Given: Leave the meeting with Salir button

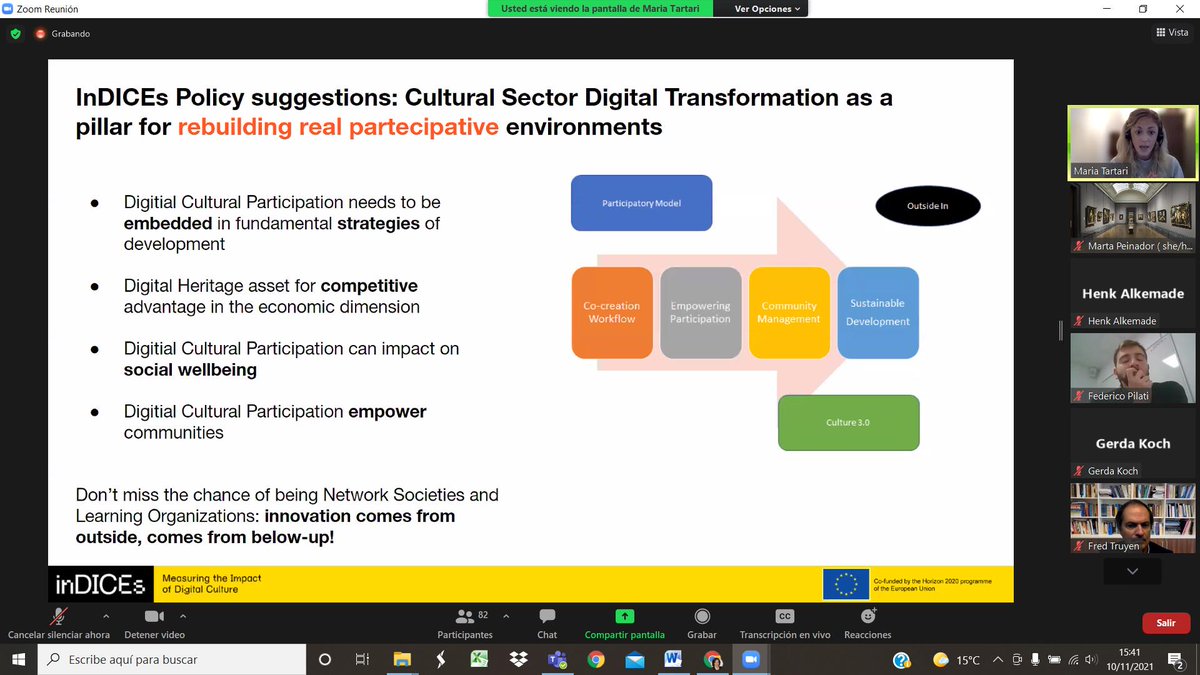Looking at the screenshot, I should point(1166,622).
